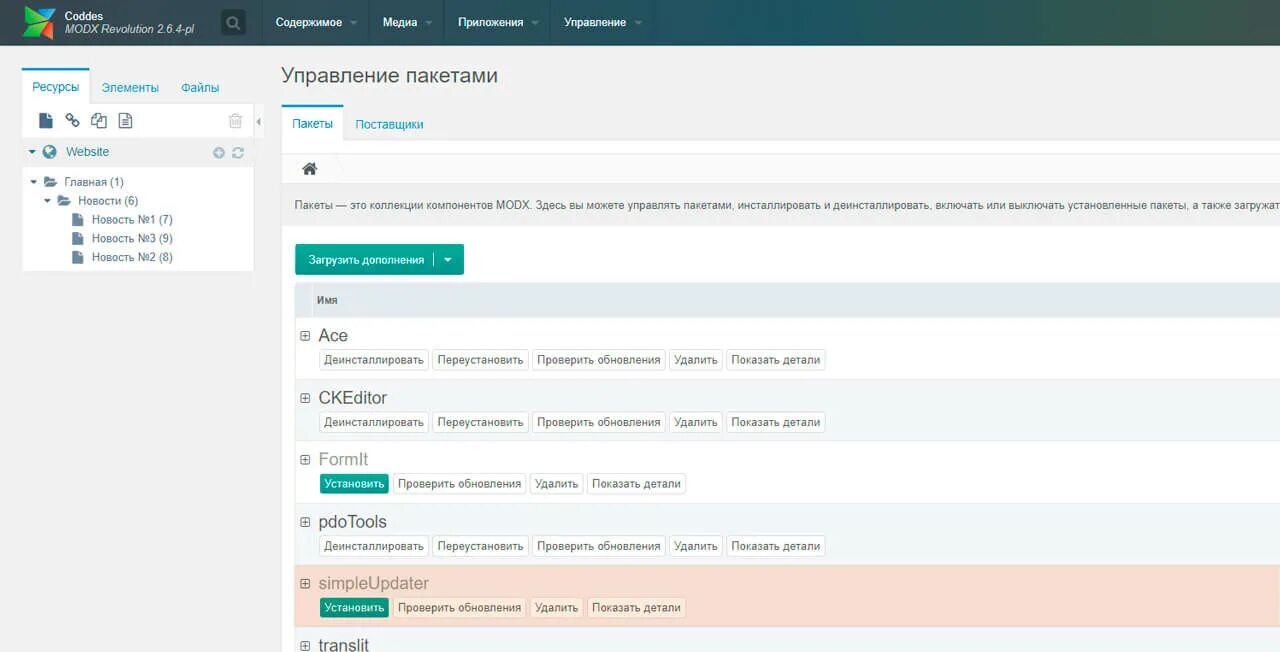Click Показать детали for Ace
This screenshot has height=652, width=1280.
[x=776, y=360]
